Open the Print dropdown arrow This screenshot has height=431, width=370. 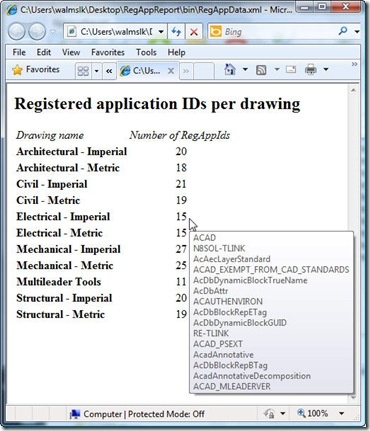326,70
